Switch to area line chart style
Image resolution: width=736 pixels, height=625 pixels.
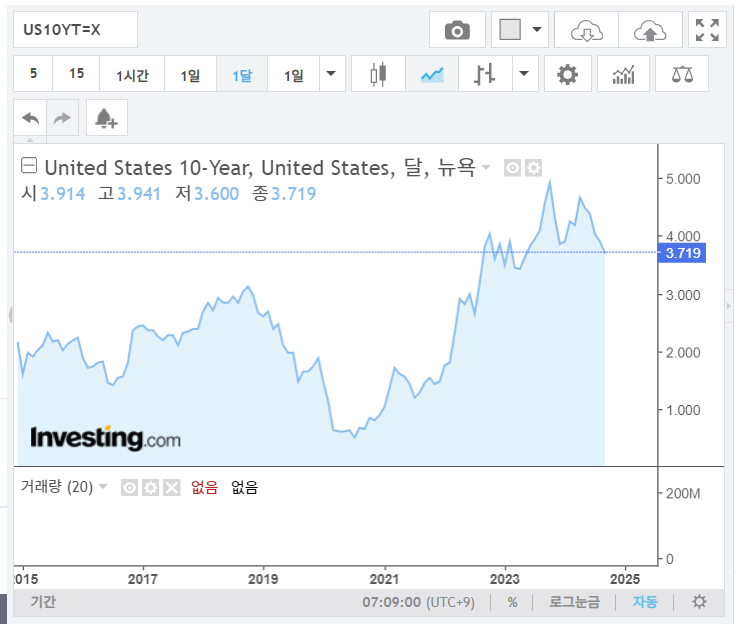click(x=432, y=74)
